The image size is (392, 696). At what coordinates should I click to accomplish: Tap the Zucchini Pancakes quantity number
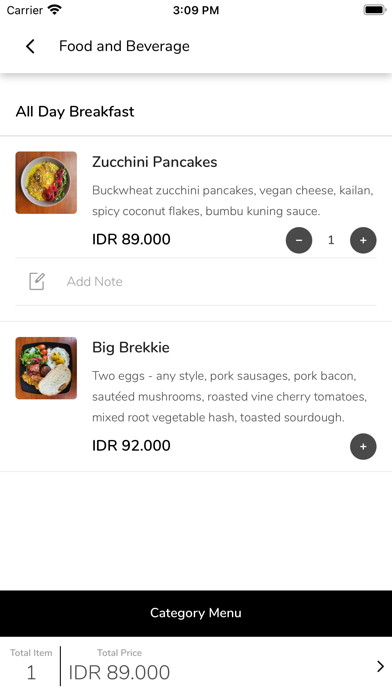331,240
